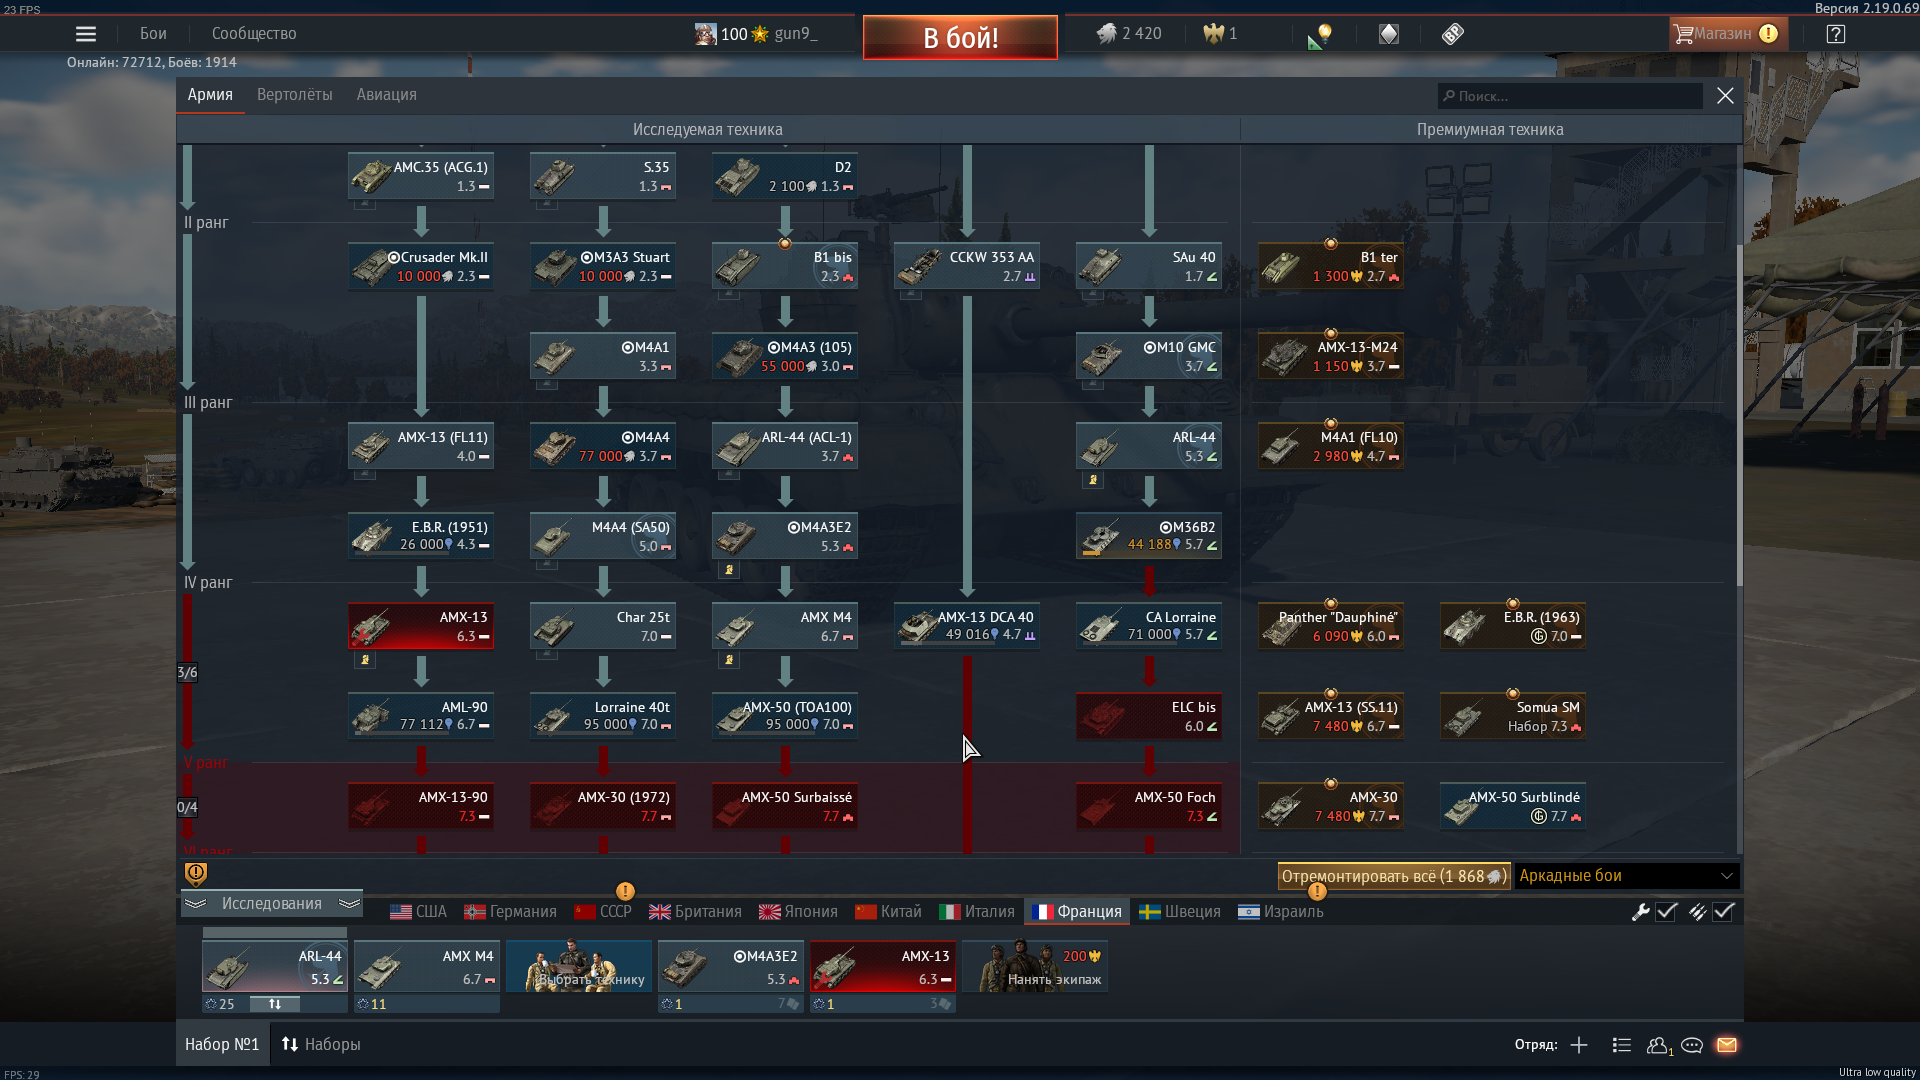
Task: Open the Сообщество menu
Action: point(254,34)
